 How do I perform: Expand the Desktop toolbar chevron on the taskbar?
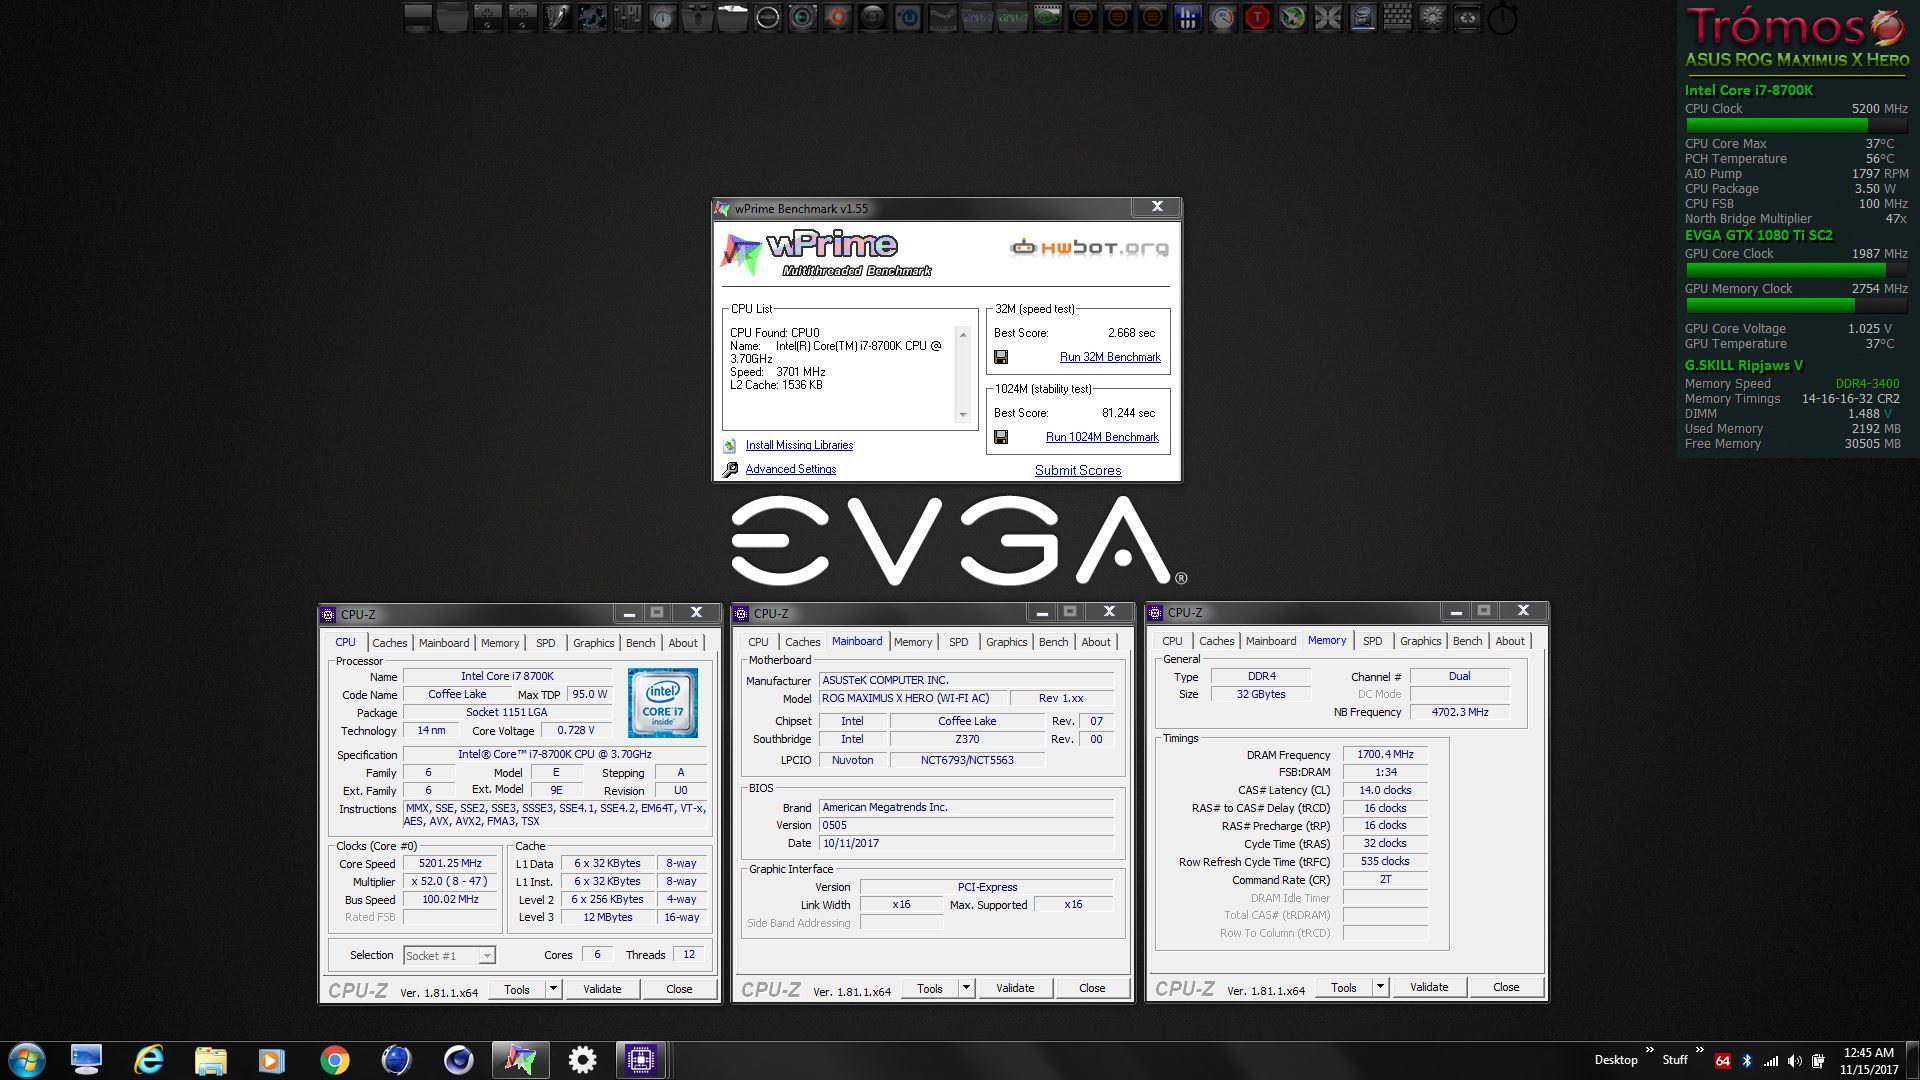(1649, 1051)
